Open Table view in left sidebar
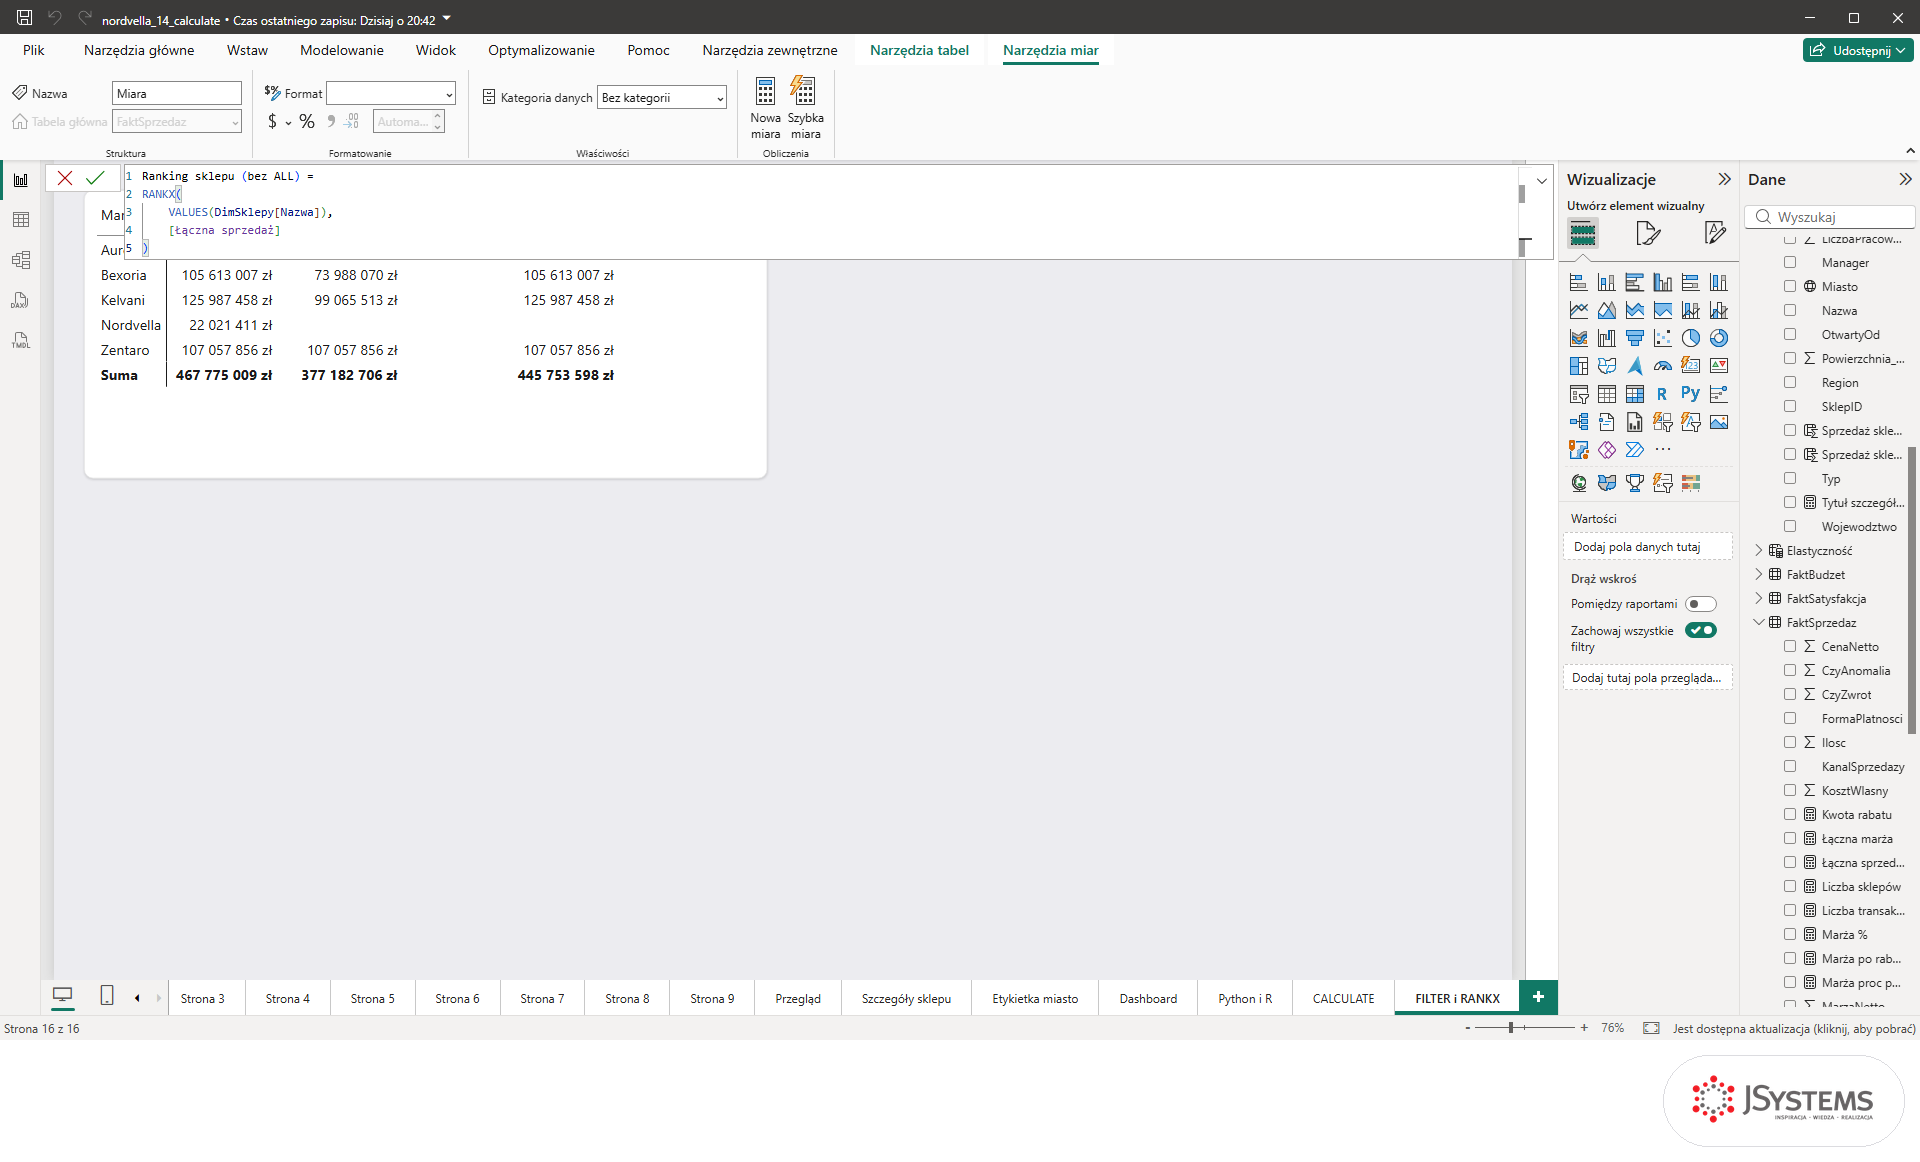 [21, 220]
